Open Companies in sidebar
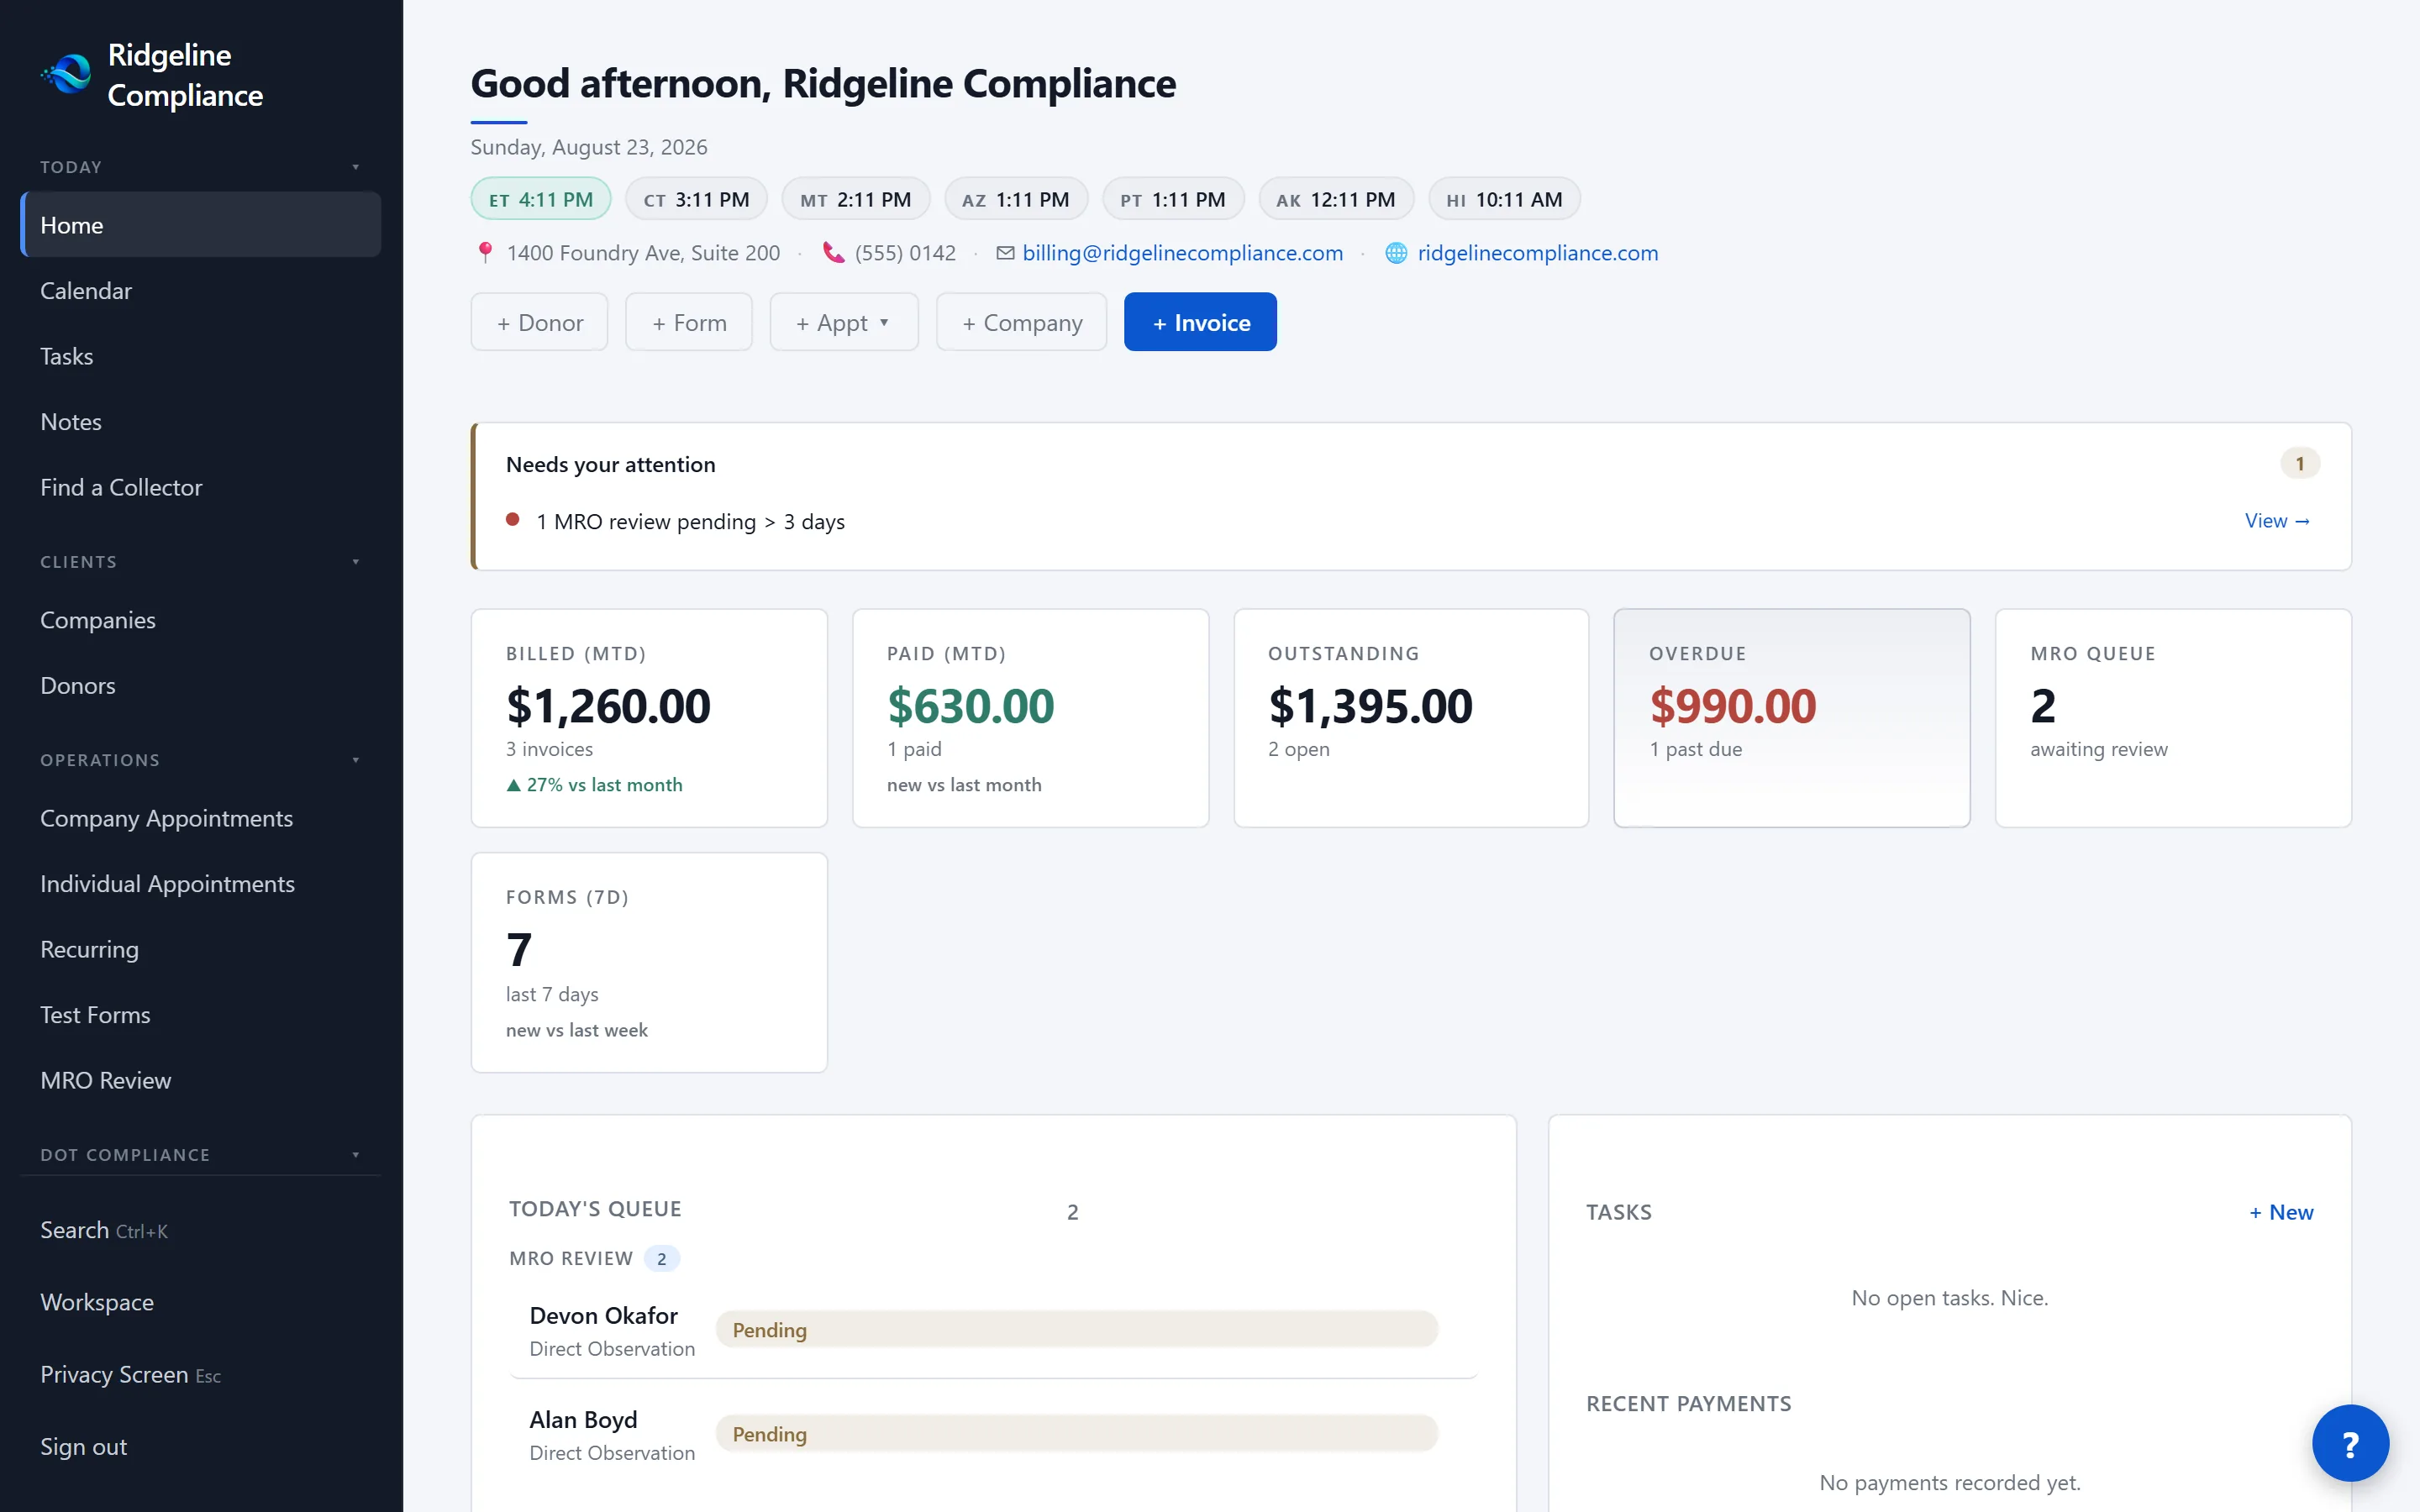Viewport: 2420px width, 1512px height. coord(200,620)
